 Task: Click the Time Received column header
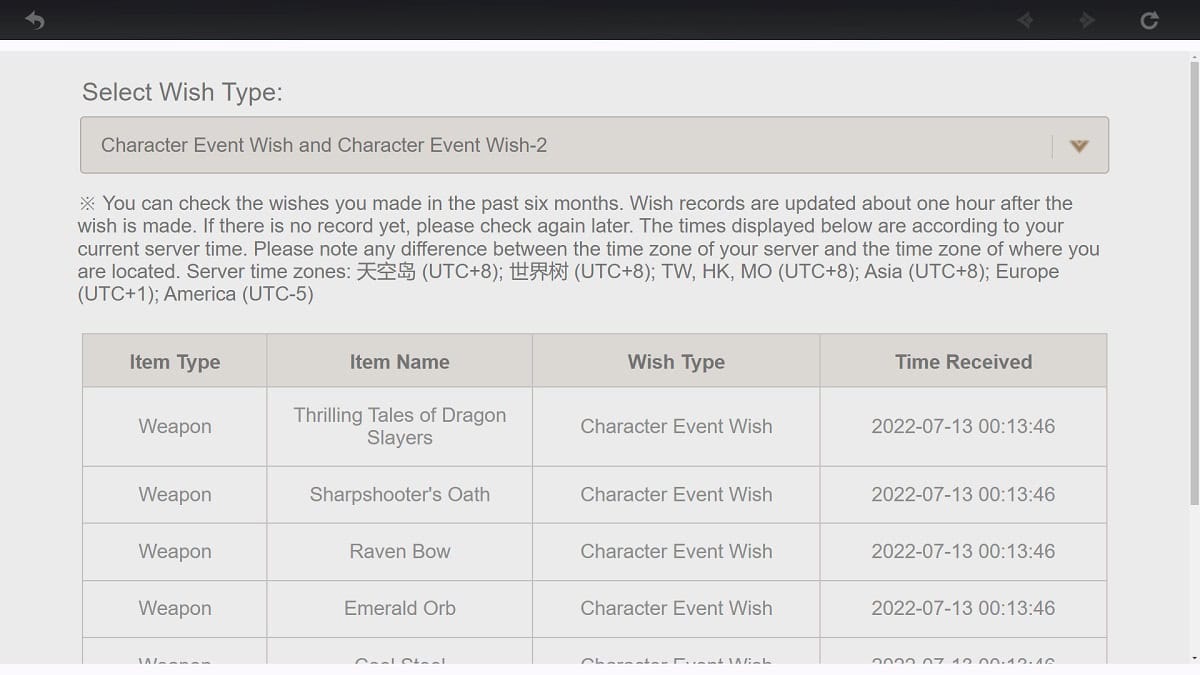(963, 362)
